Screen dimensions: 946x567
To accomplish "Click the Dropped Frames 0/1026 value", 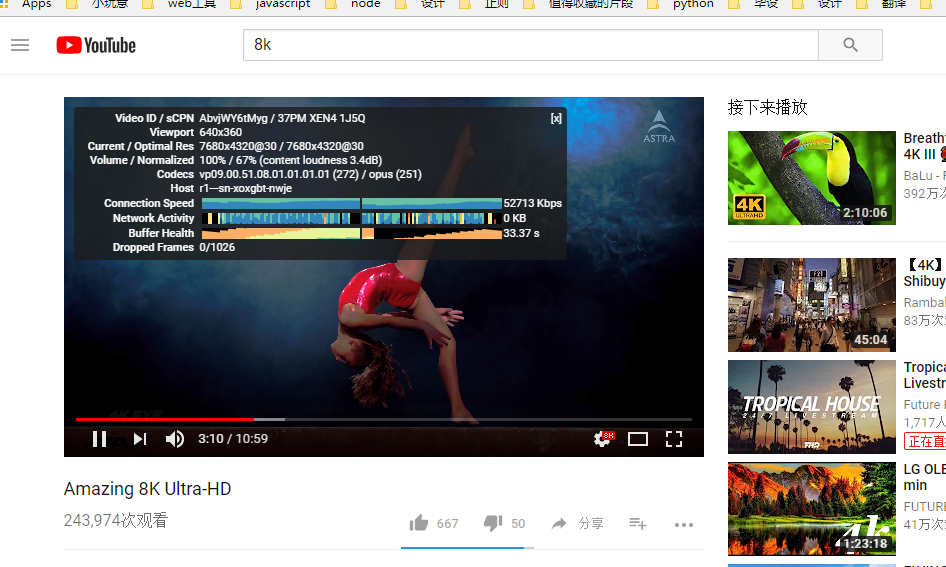I will pos(217,247).
